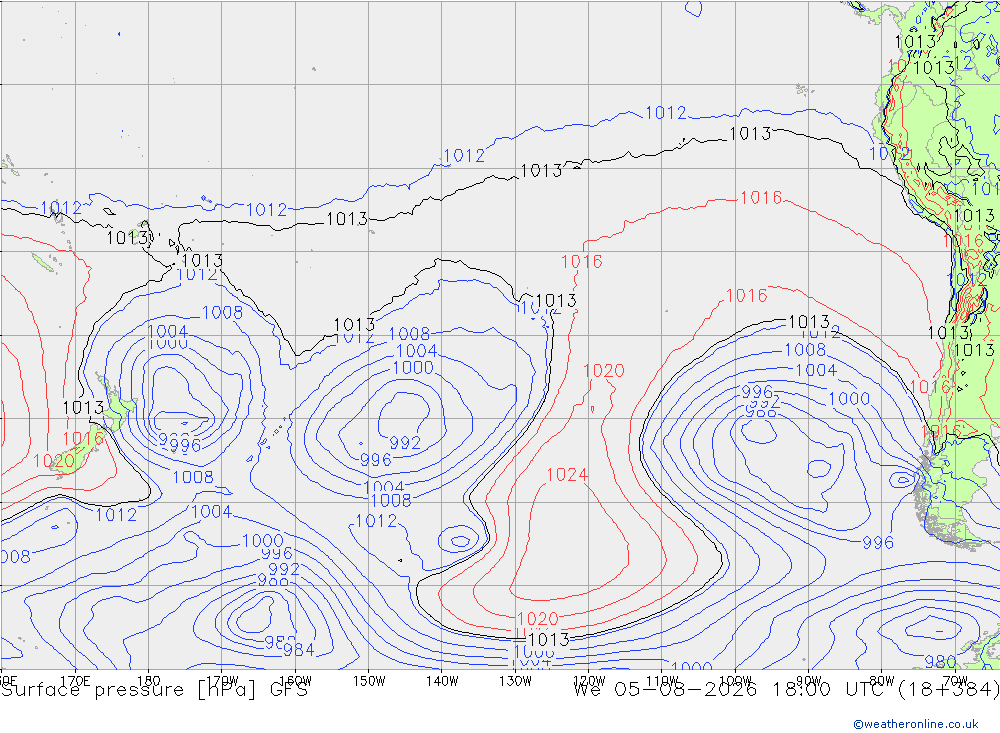The image size is (1000, 733).
Task: Click the red 1020 label on New Zealand
Action: 54,461
